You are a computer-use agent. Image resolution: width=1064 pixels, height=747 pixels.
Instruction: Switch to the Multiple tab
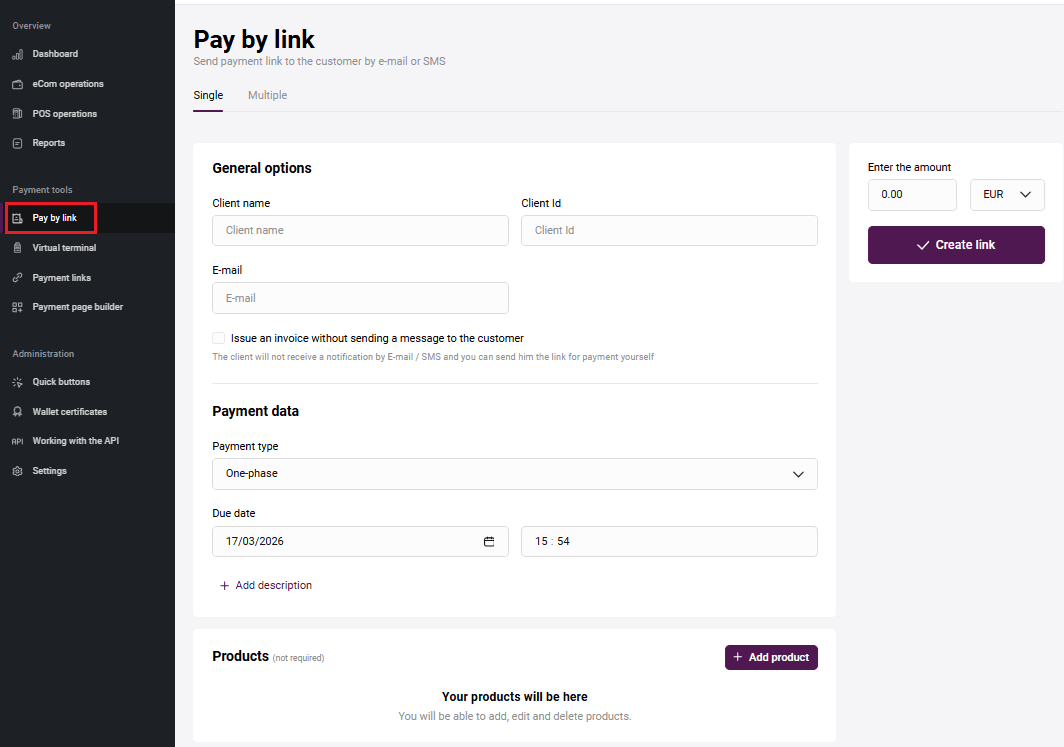tap(267, 96)
